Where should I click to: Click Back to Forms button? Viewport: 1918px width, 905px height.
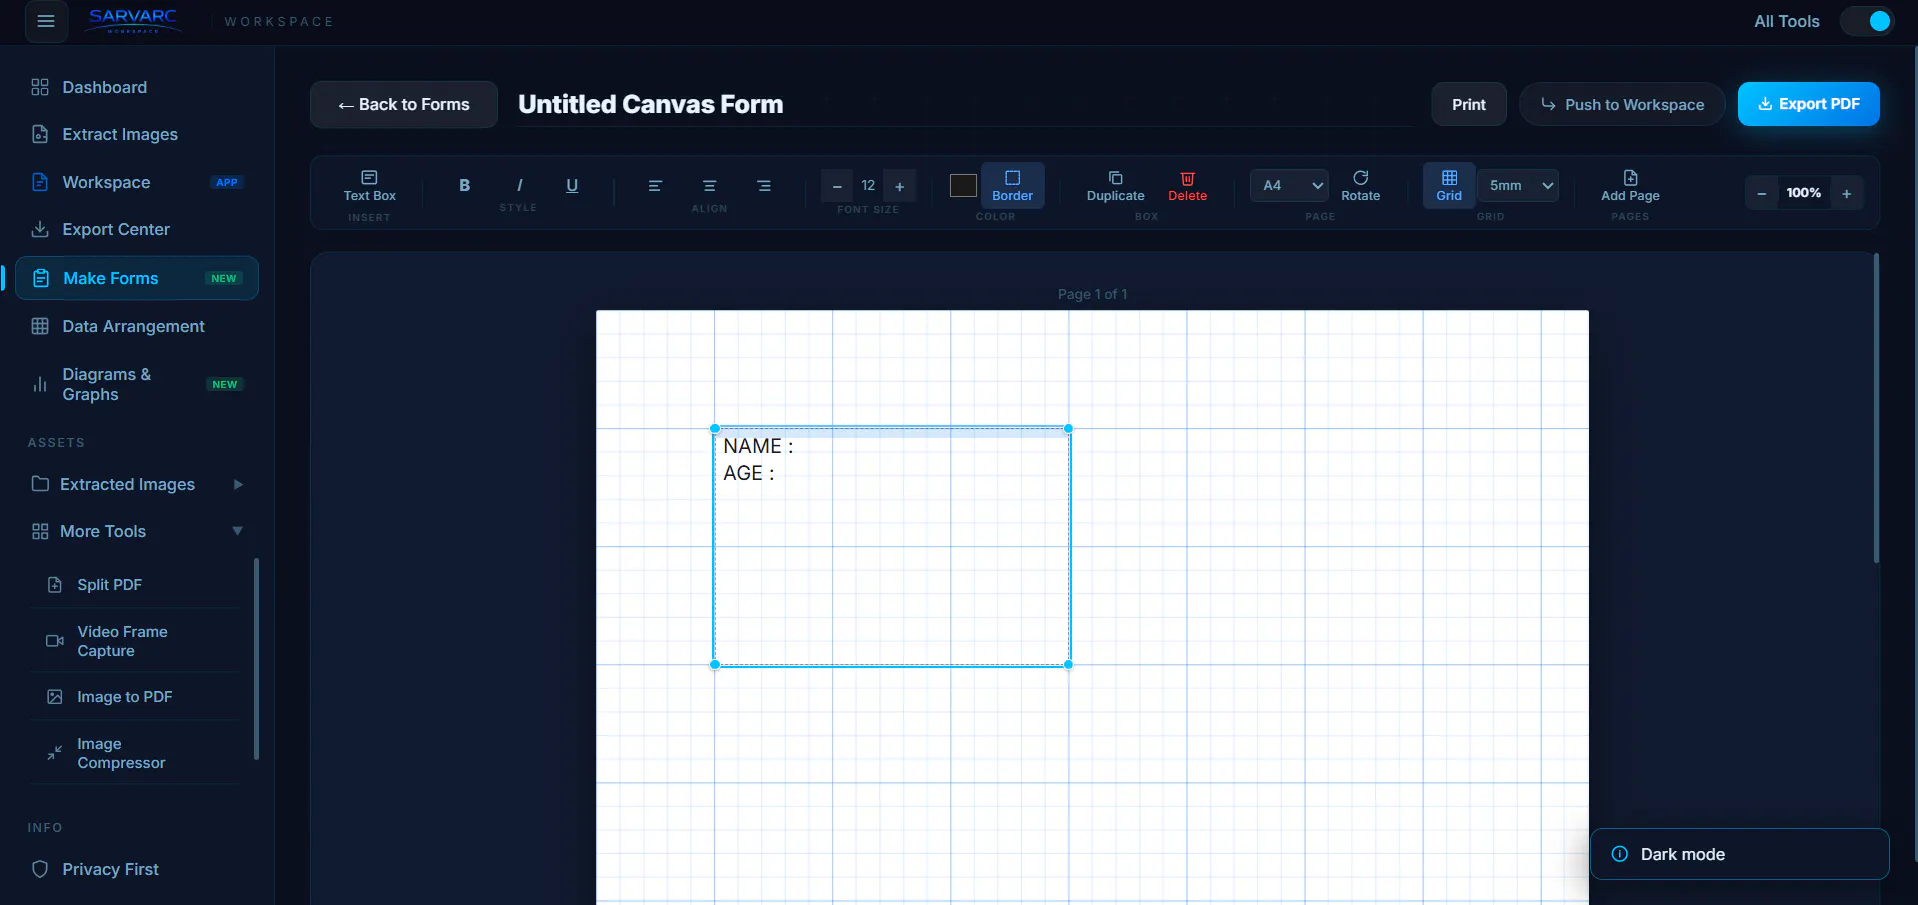404,104
